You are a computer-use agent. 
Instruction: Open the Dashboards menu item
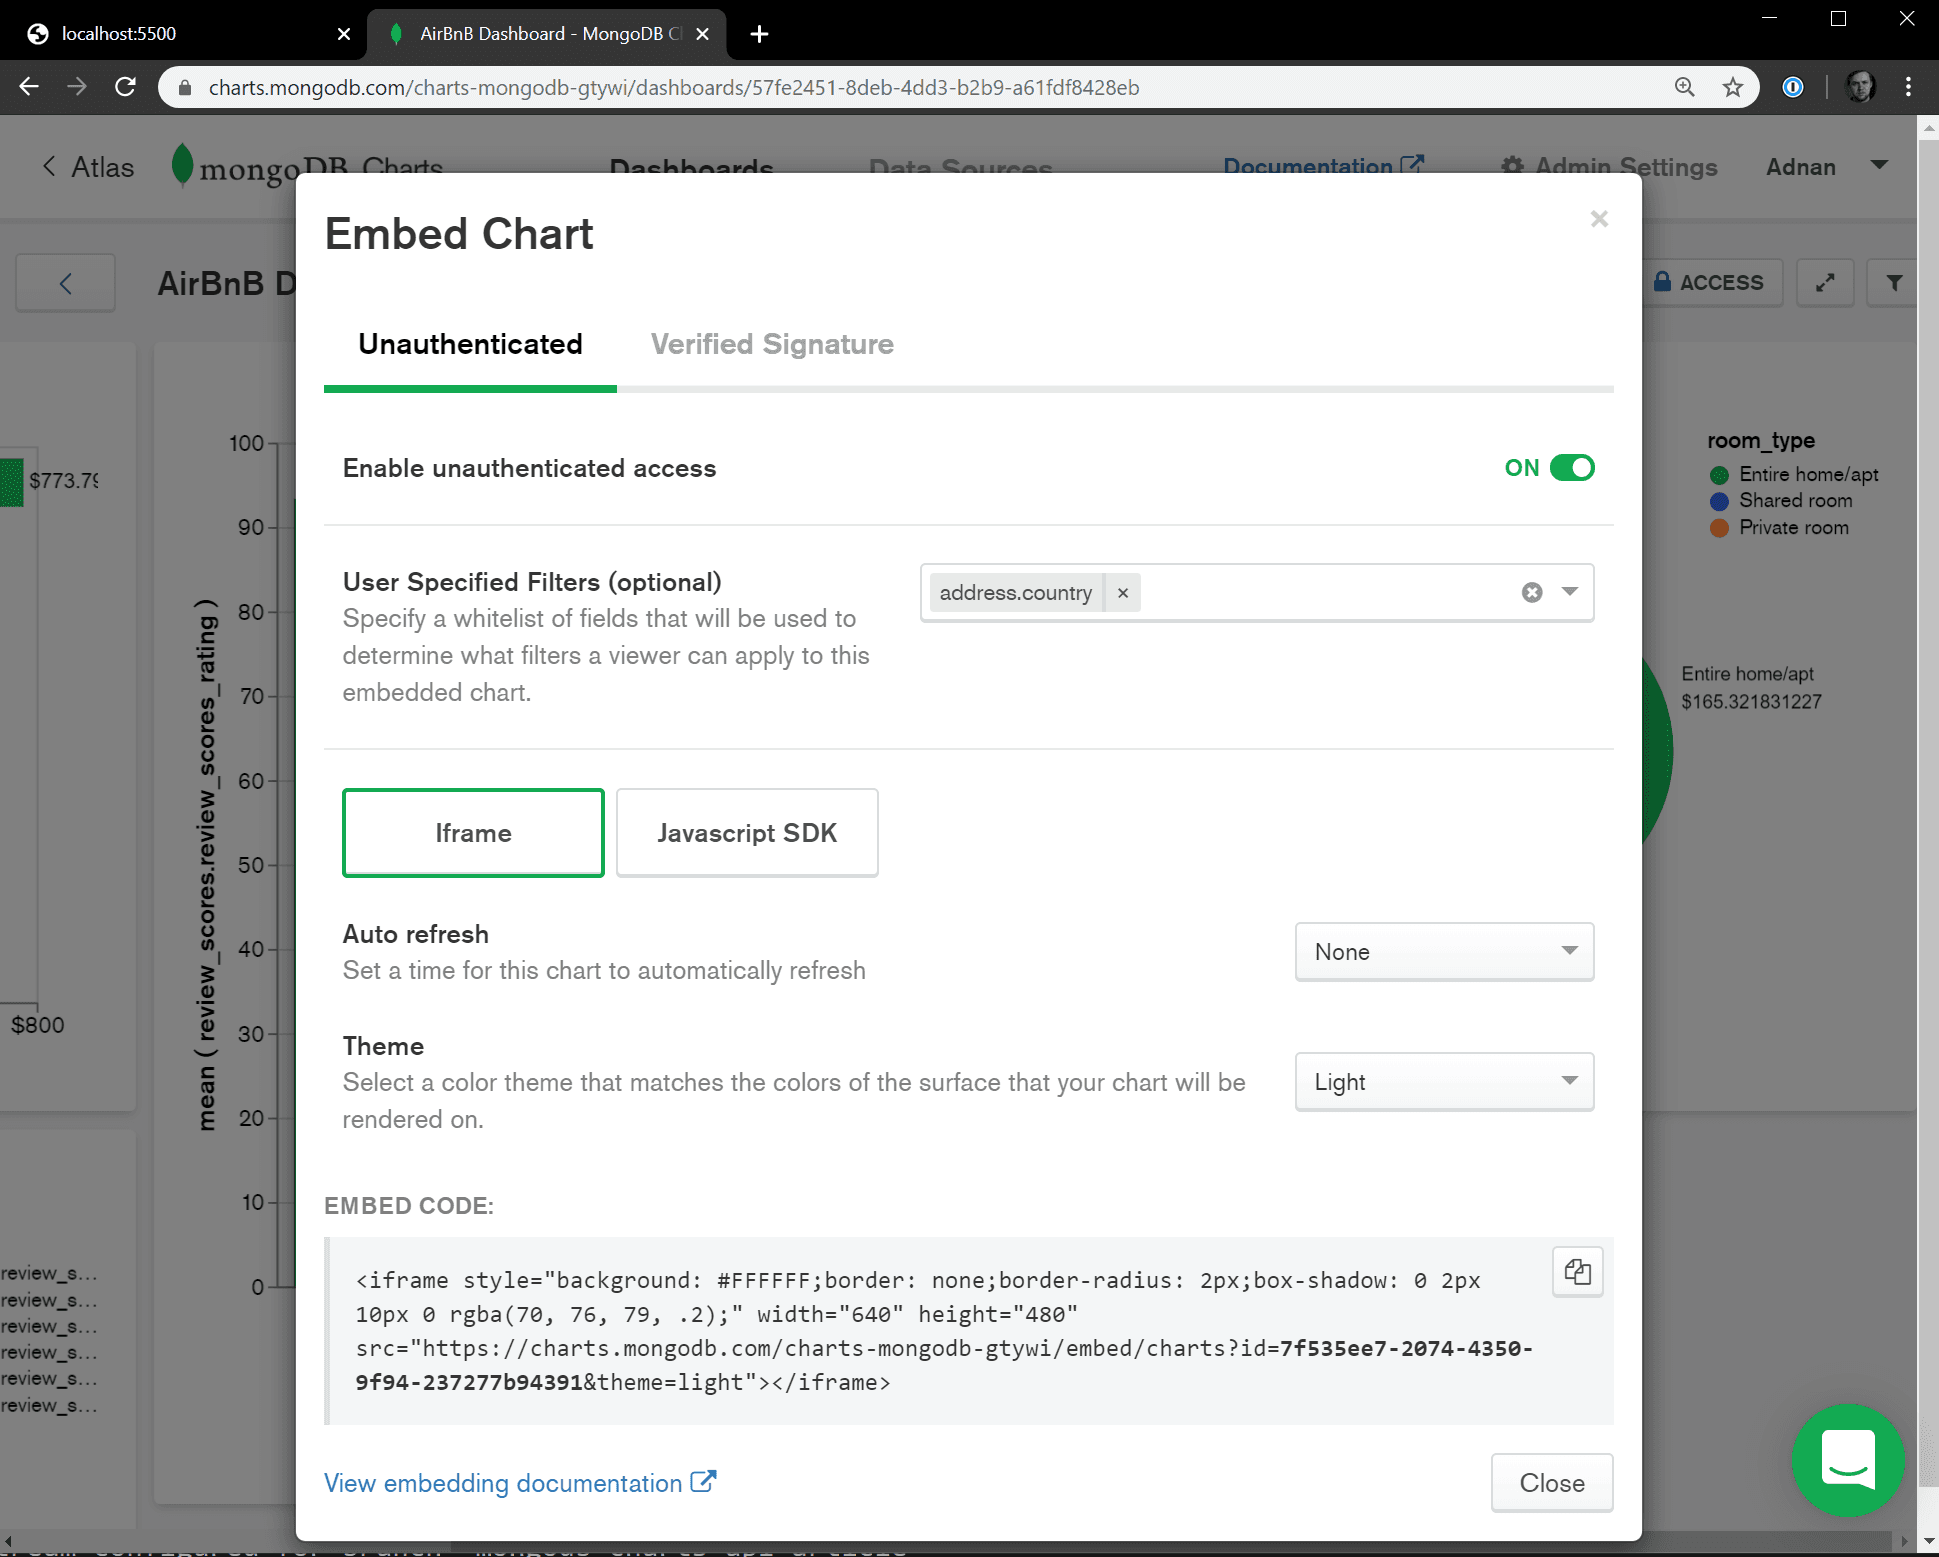coord(691,167)
